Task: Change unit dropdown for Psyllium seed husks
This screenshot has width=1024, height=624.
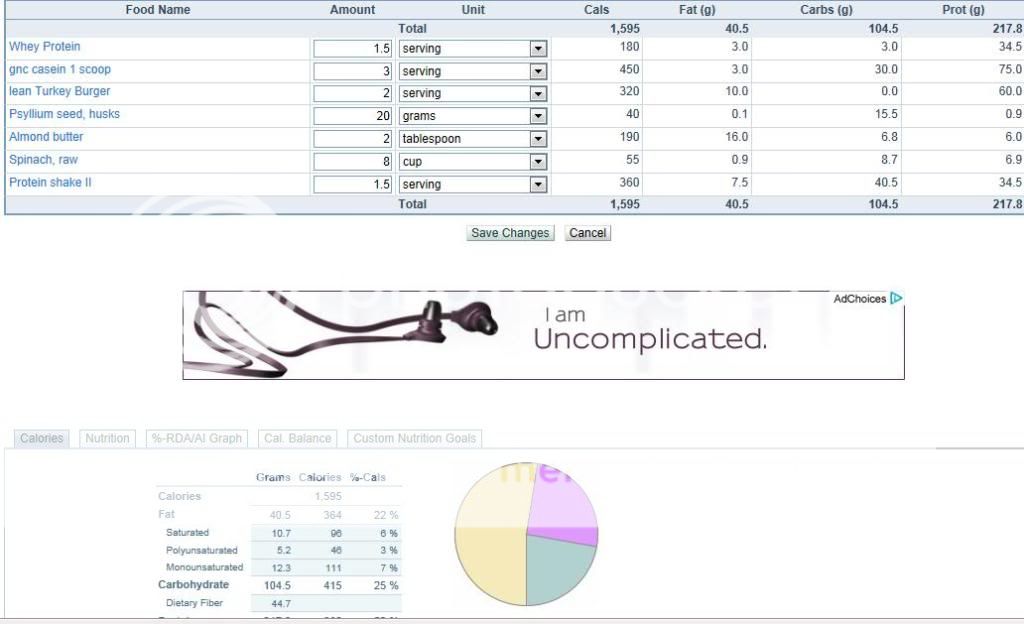Action: (539, 116)
